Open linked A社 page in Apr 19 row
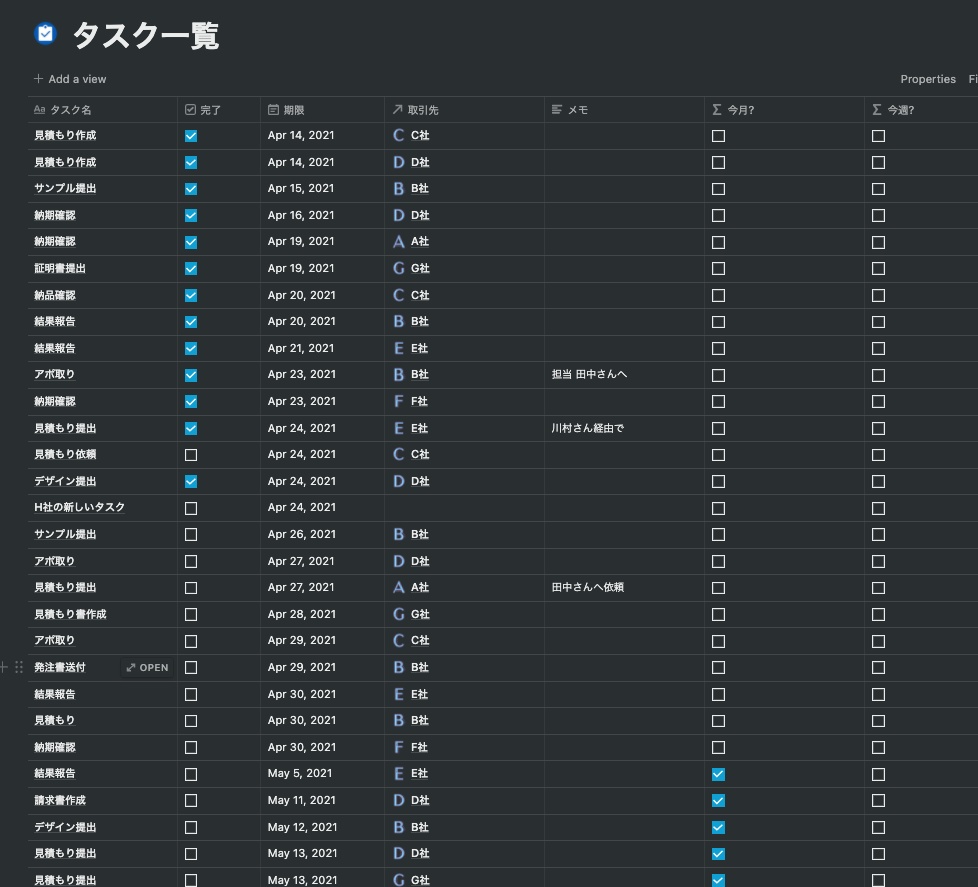 (419, 241)
